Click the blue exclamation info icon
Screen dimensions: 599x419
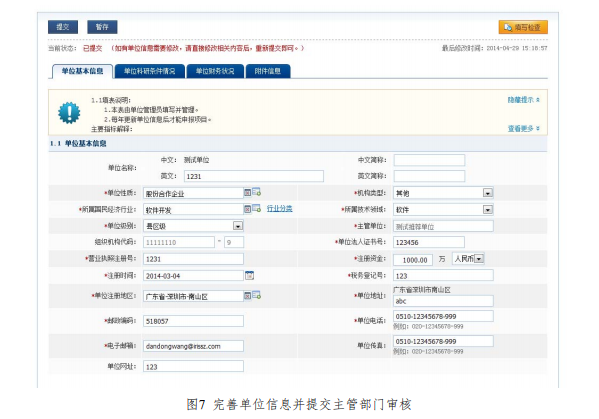point(69,113)
